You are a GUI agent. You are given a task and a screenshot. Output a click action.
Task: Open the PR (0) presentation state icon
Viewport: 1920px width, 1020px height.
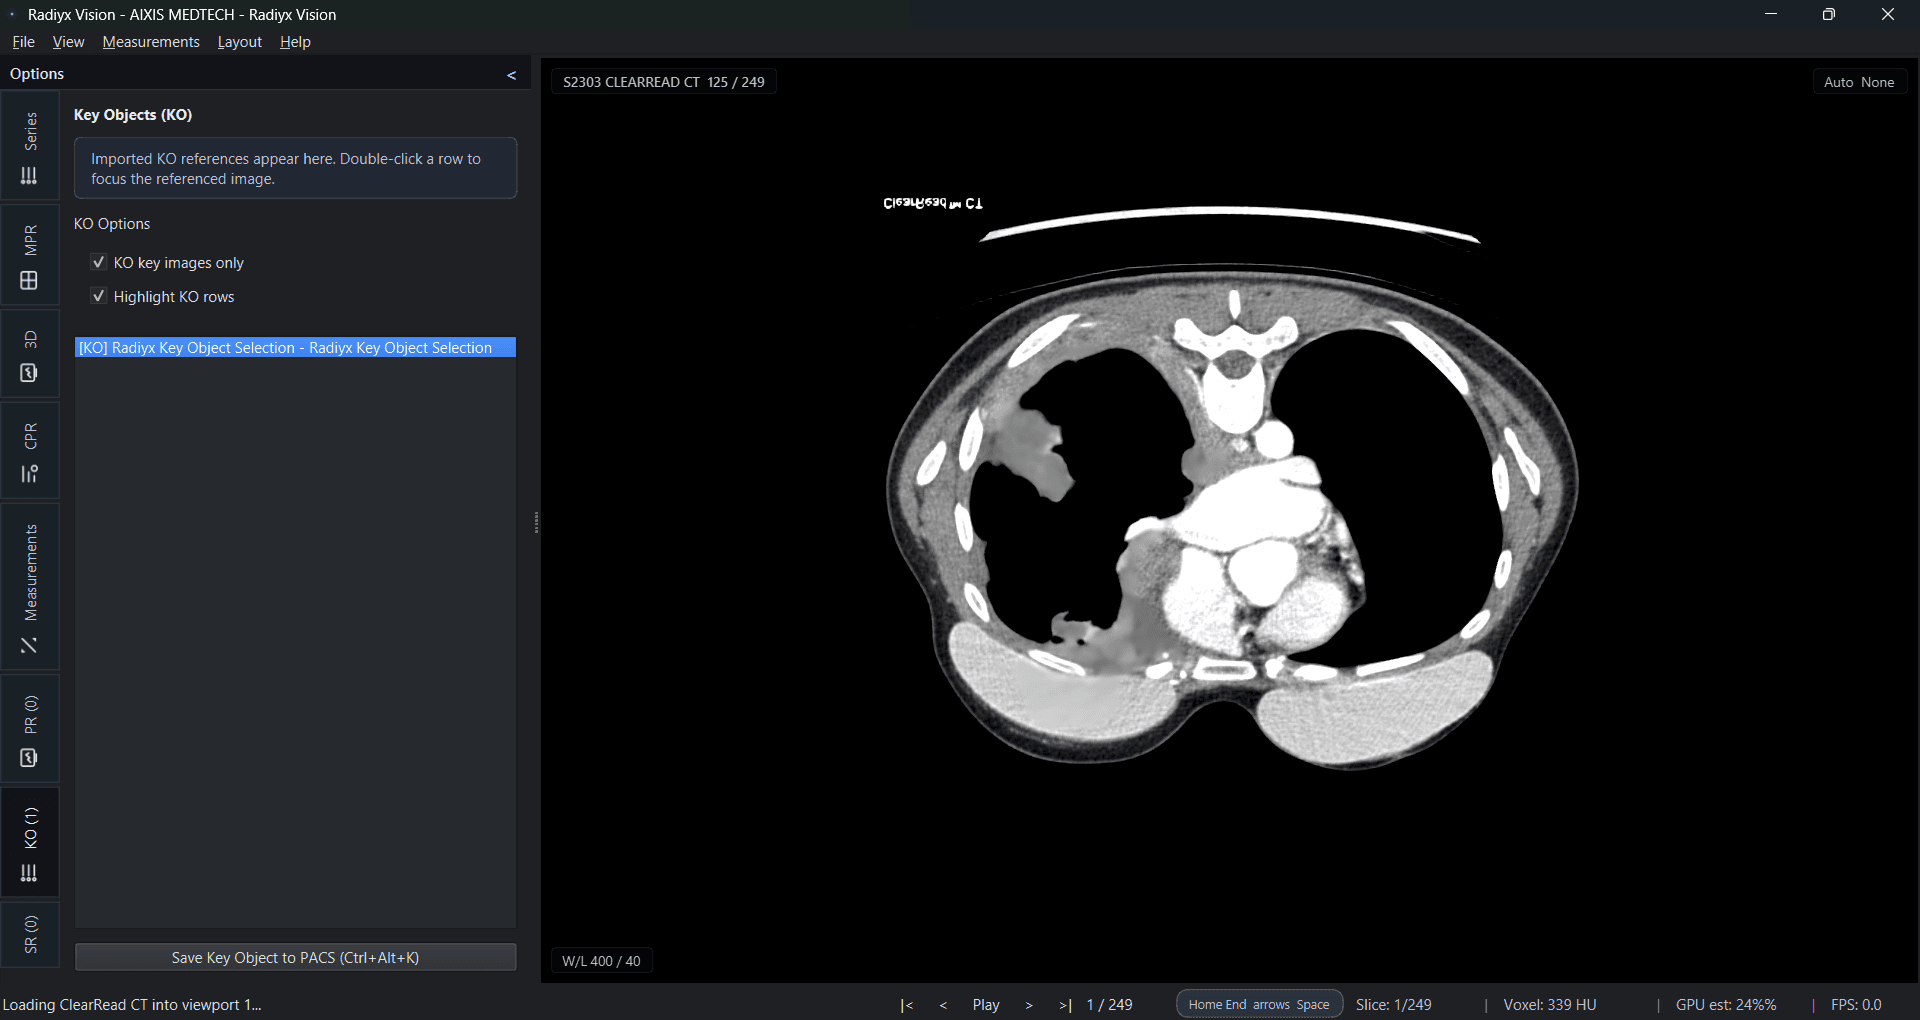[x=29, y=758]
